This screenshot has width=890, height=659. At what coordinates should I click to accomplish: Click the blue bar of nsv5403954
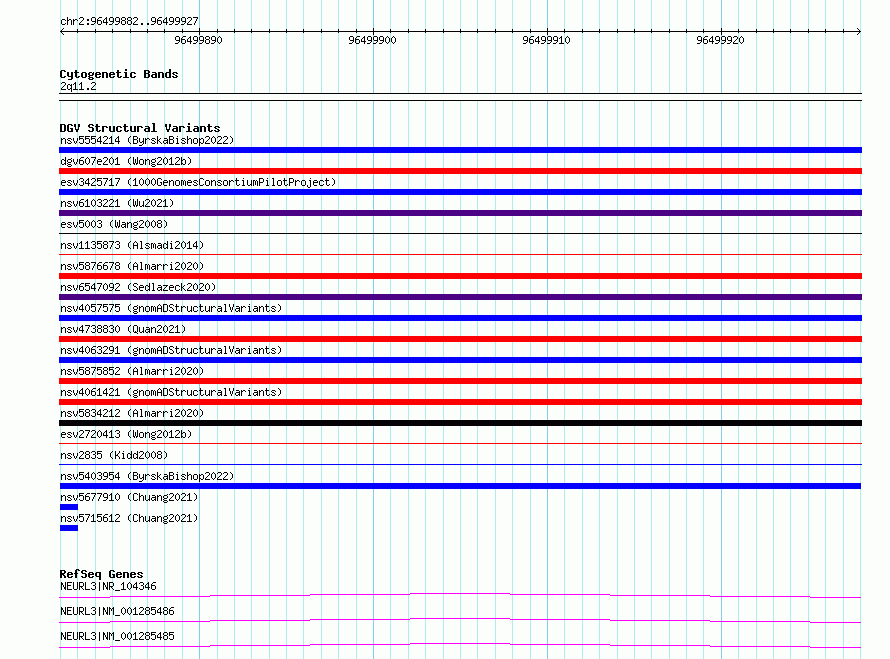[460, 486]
